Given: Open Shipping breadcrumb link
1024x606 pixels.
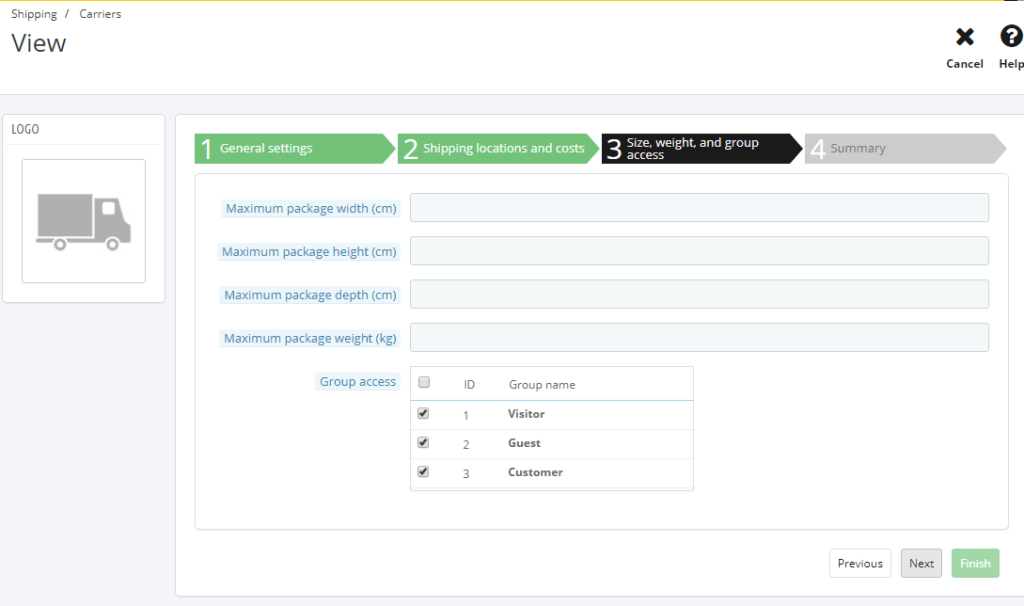Looking at the screenshot, I should click(x=34, y=14).
